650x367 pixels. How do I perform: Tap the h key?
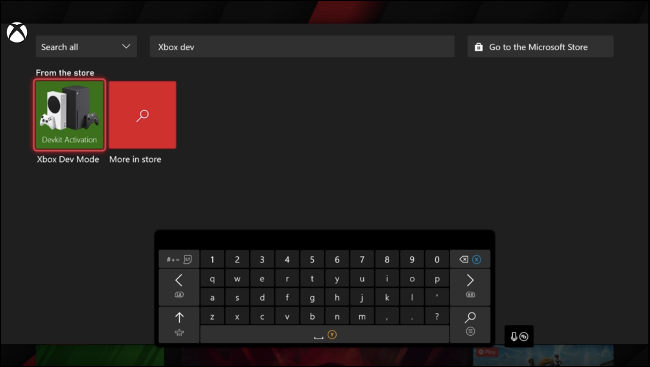tap(337, 297)
